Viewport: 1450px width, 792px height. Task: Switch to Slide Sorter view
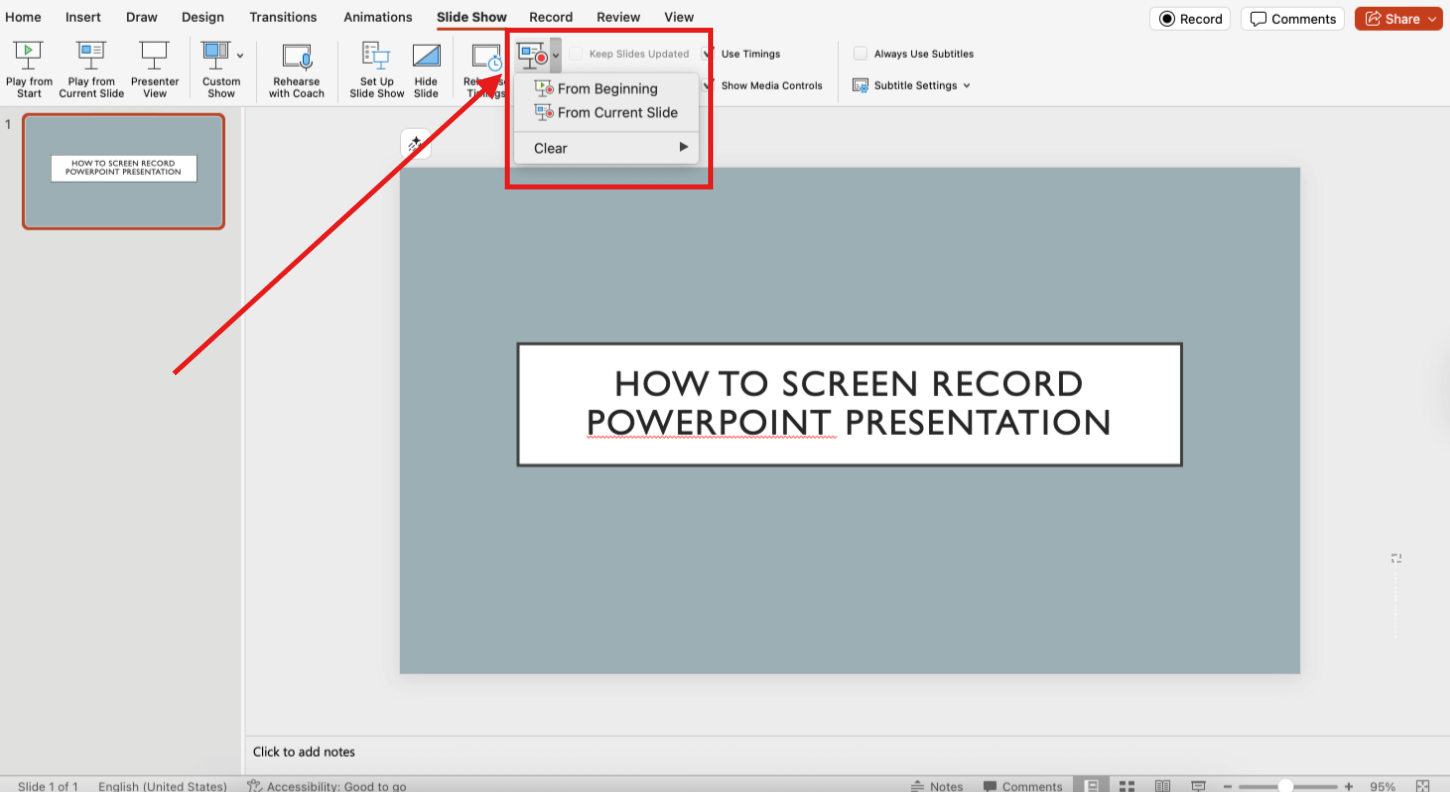pos(1127,785)
